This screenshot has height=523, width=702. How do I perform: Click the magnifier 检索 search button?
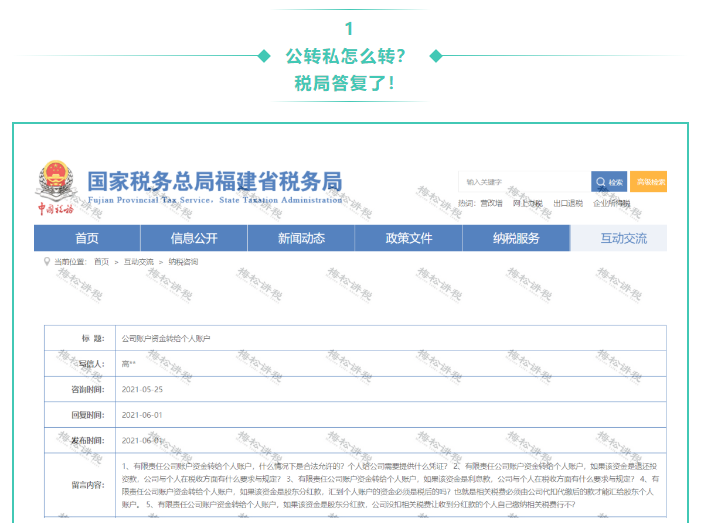tap(608, 182)
